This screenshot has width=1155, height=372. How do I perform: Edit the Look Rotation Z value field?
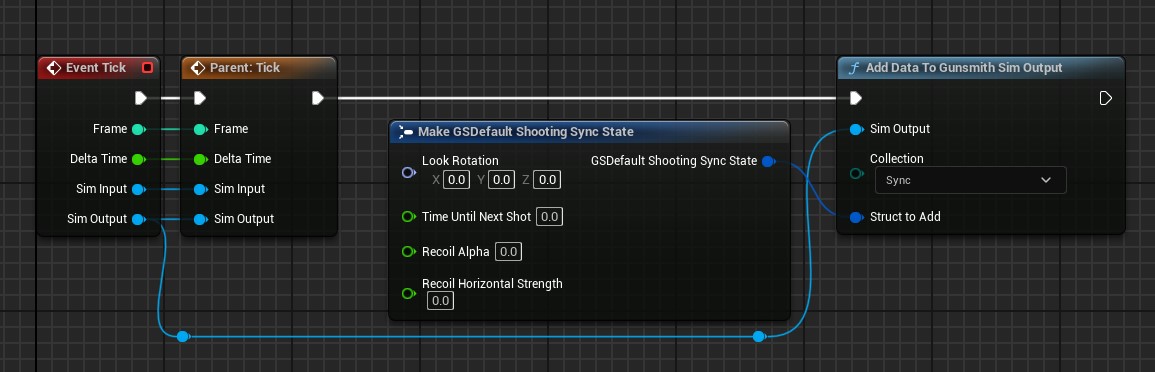point(547,180)
